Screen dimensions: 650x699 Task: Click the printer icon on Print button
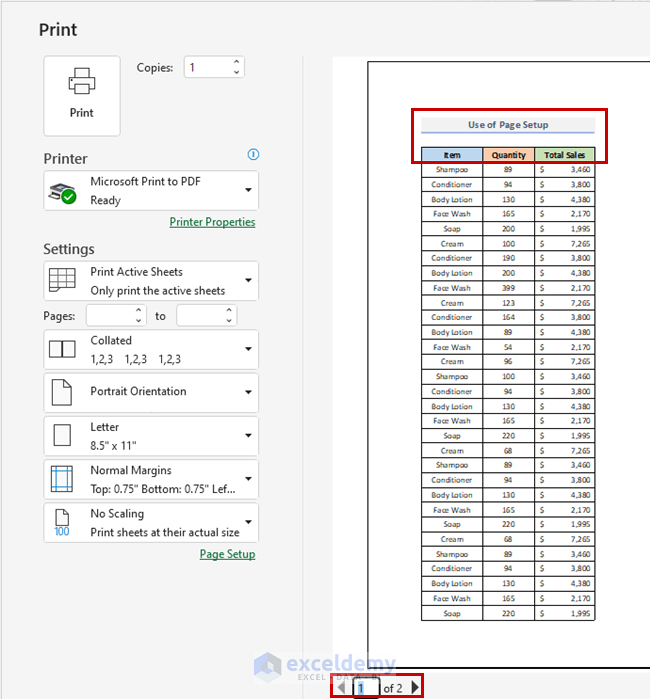click(x=82, y=81)
